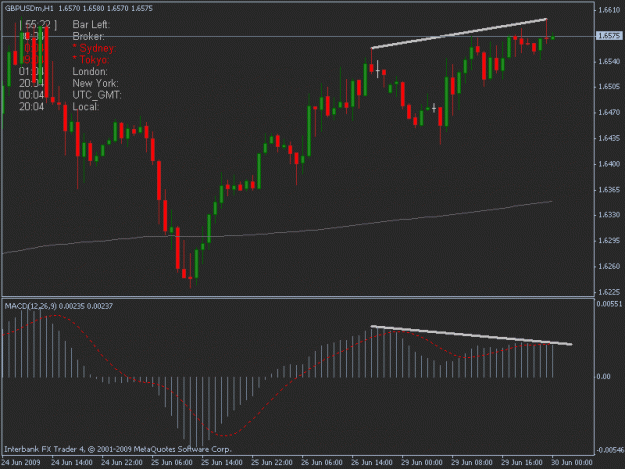Click the time axis label 24 Jun 22:00

122,462
